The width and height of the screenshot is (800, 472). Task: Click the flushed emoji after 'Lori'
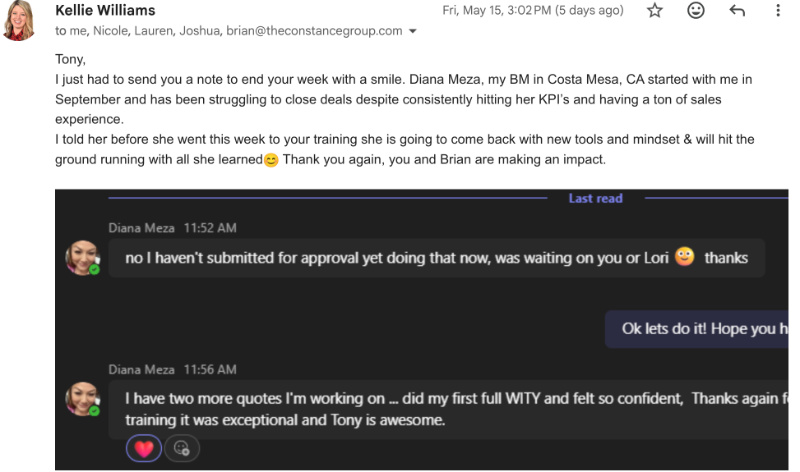(x=685, y=257)
